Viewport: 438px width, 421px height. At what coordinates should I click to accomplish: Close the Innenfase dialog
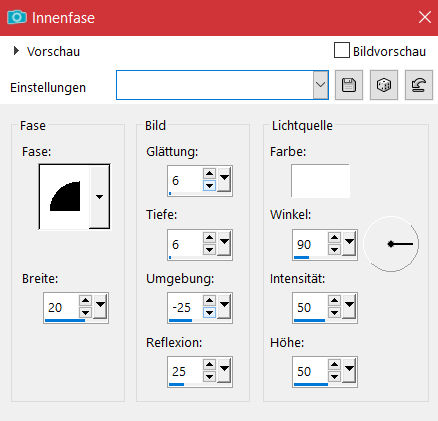[425, 17]
